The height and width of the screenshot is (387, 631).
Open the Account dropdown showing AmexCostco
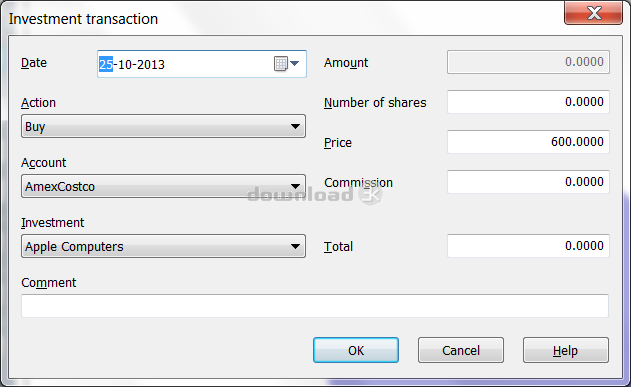tap(163, 186)
